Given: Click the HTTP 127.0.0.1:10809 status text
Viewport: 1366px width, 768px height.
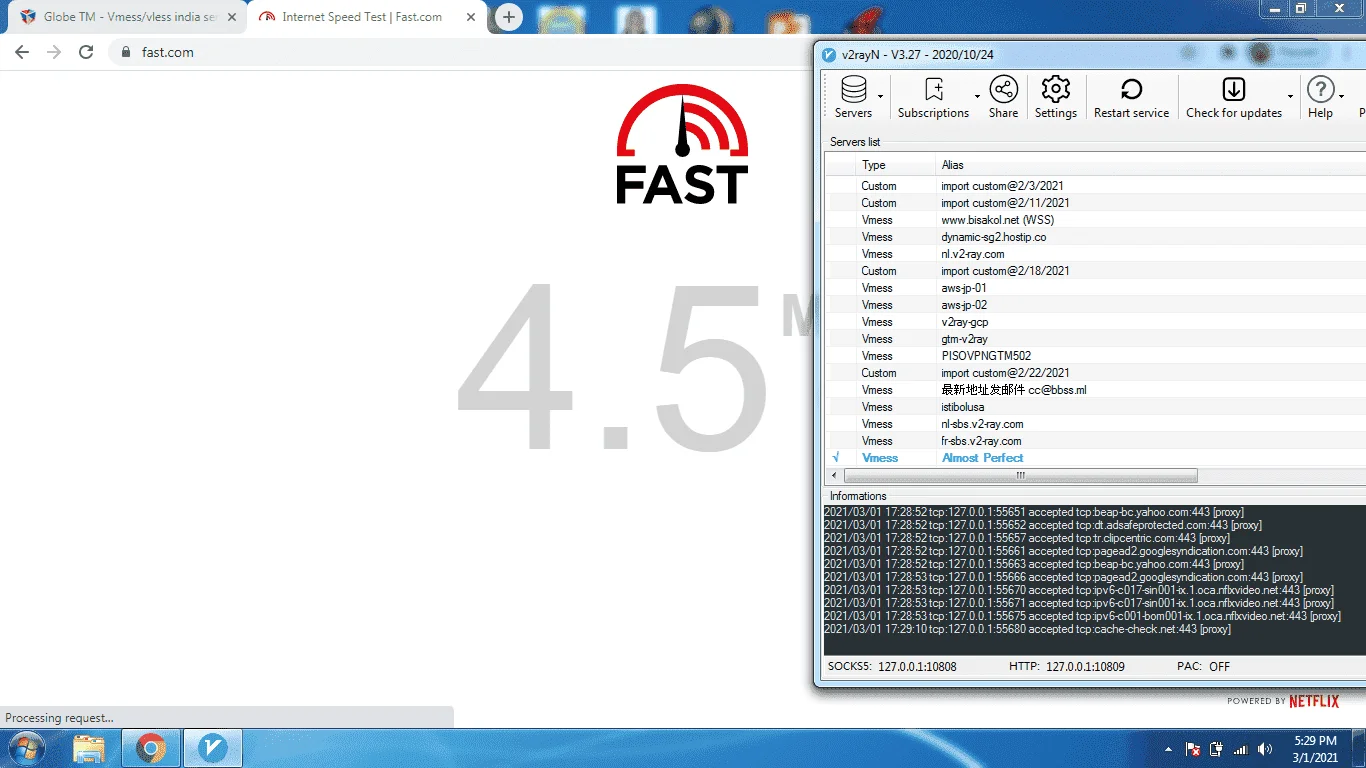Looking at the screenshot, I should 1066,666.
